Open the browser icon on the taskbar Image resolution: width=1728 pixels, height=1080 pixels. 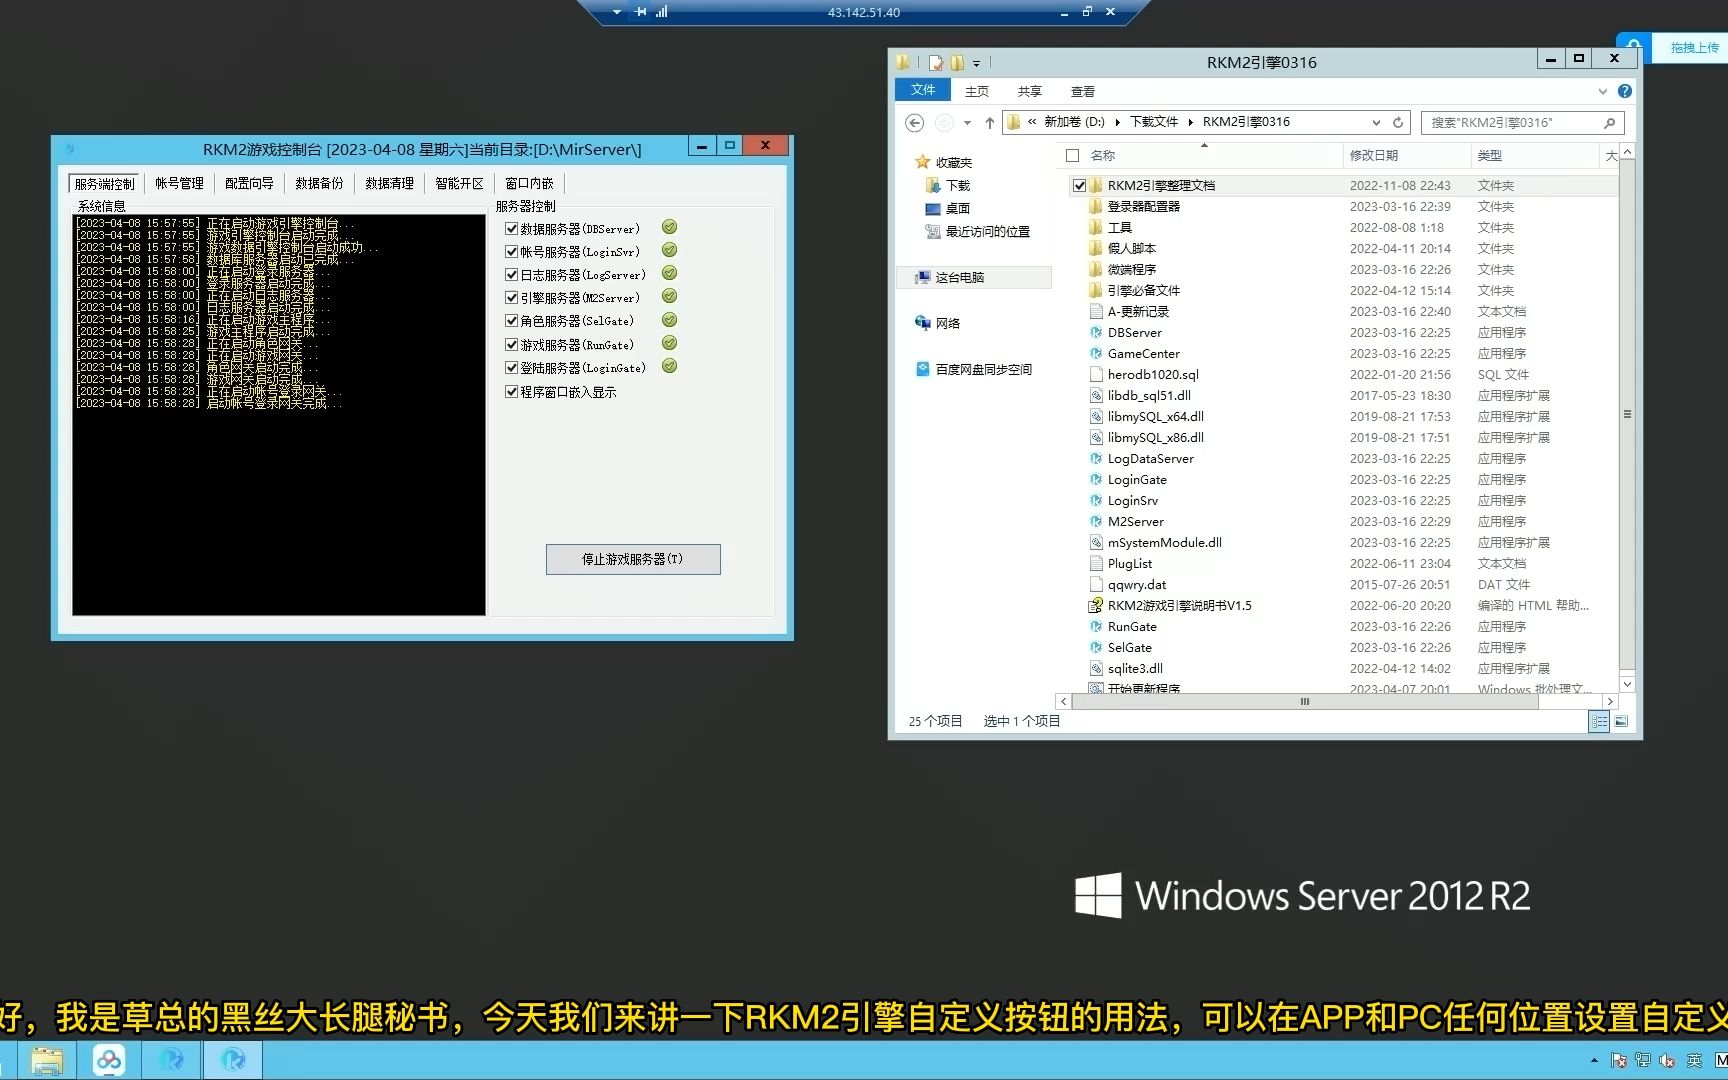tap(171, 1059)
